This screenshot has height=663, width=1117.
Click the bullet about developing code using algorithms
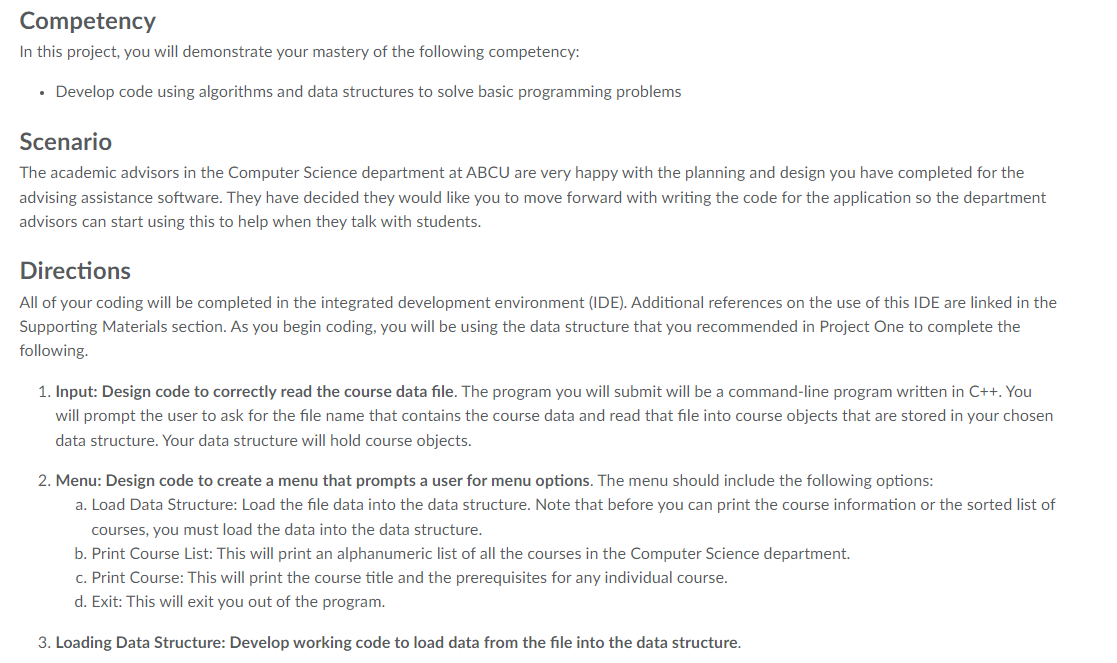[368, 92]
